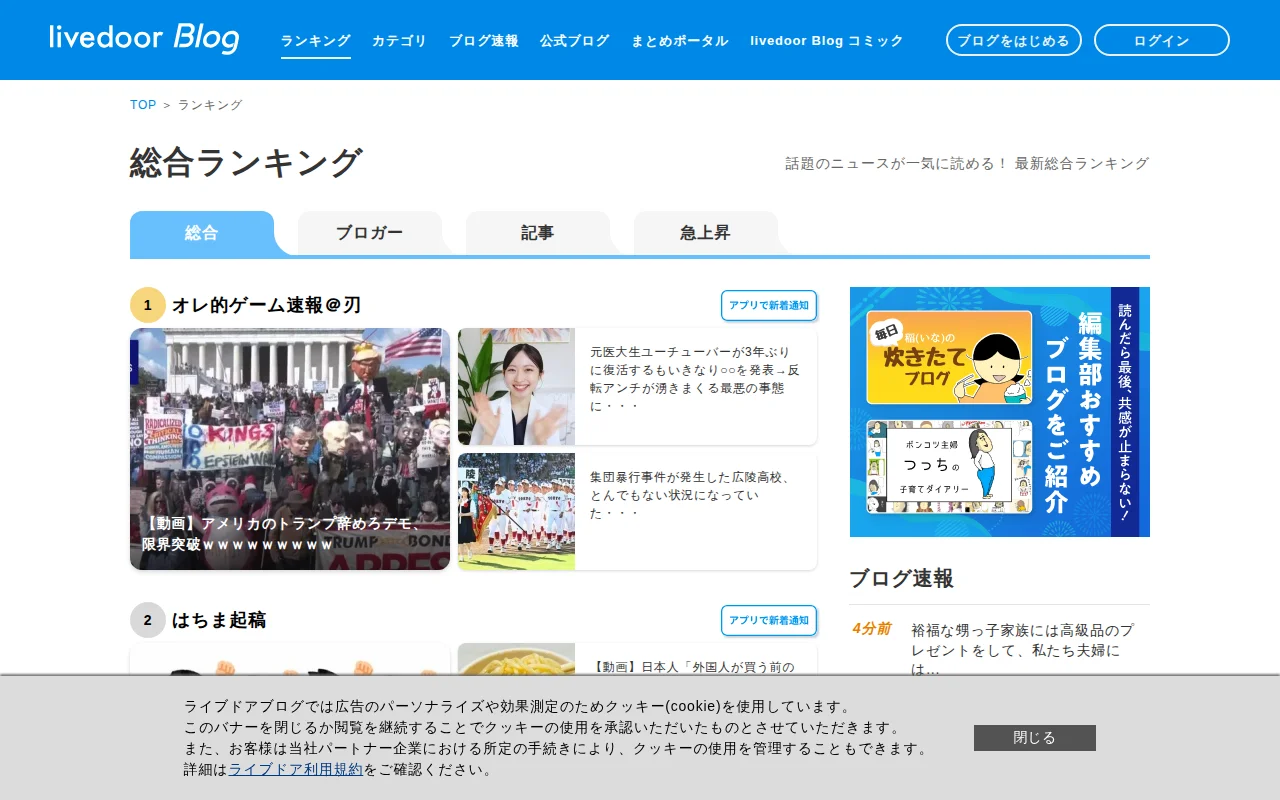Click the ログイン button

coord(1162,40)
